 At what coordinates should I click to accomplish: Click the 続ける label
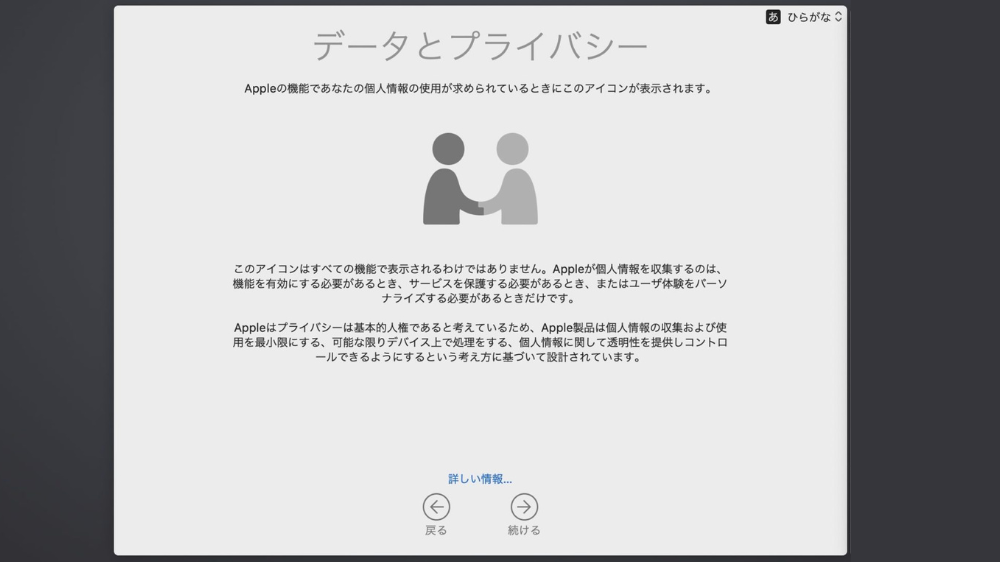tap(524, 530)
